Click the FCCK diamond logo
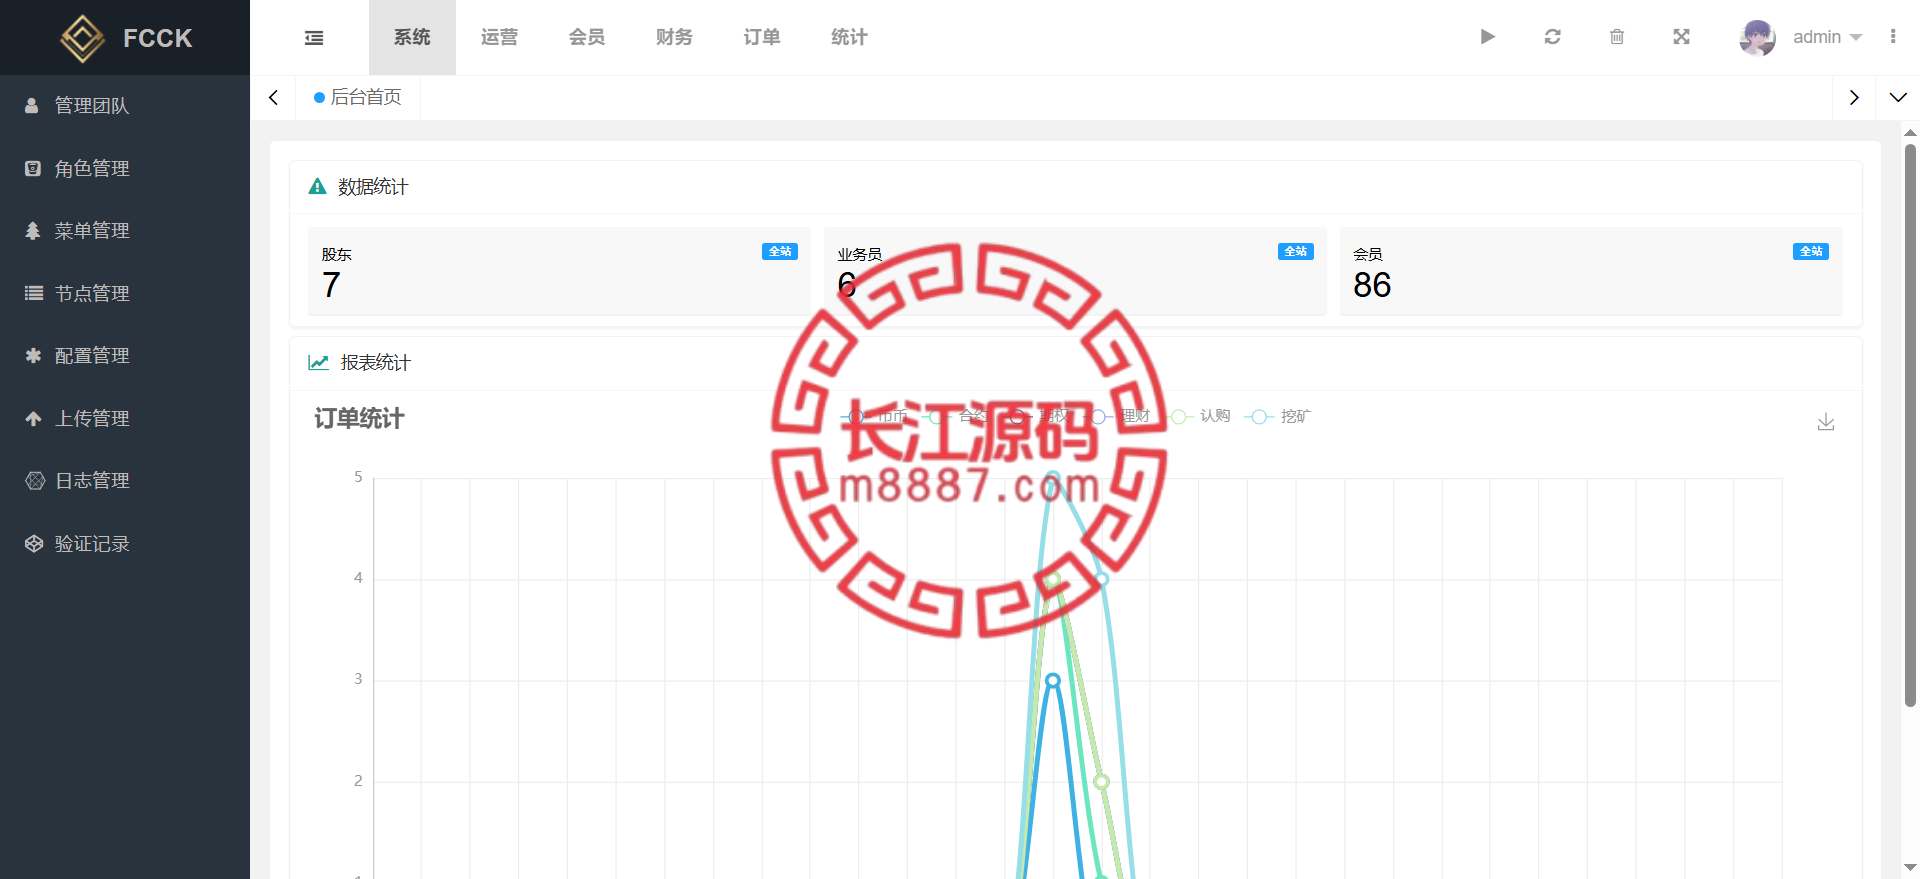This screenshot has width=1920, height=879. pos(82,38)
